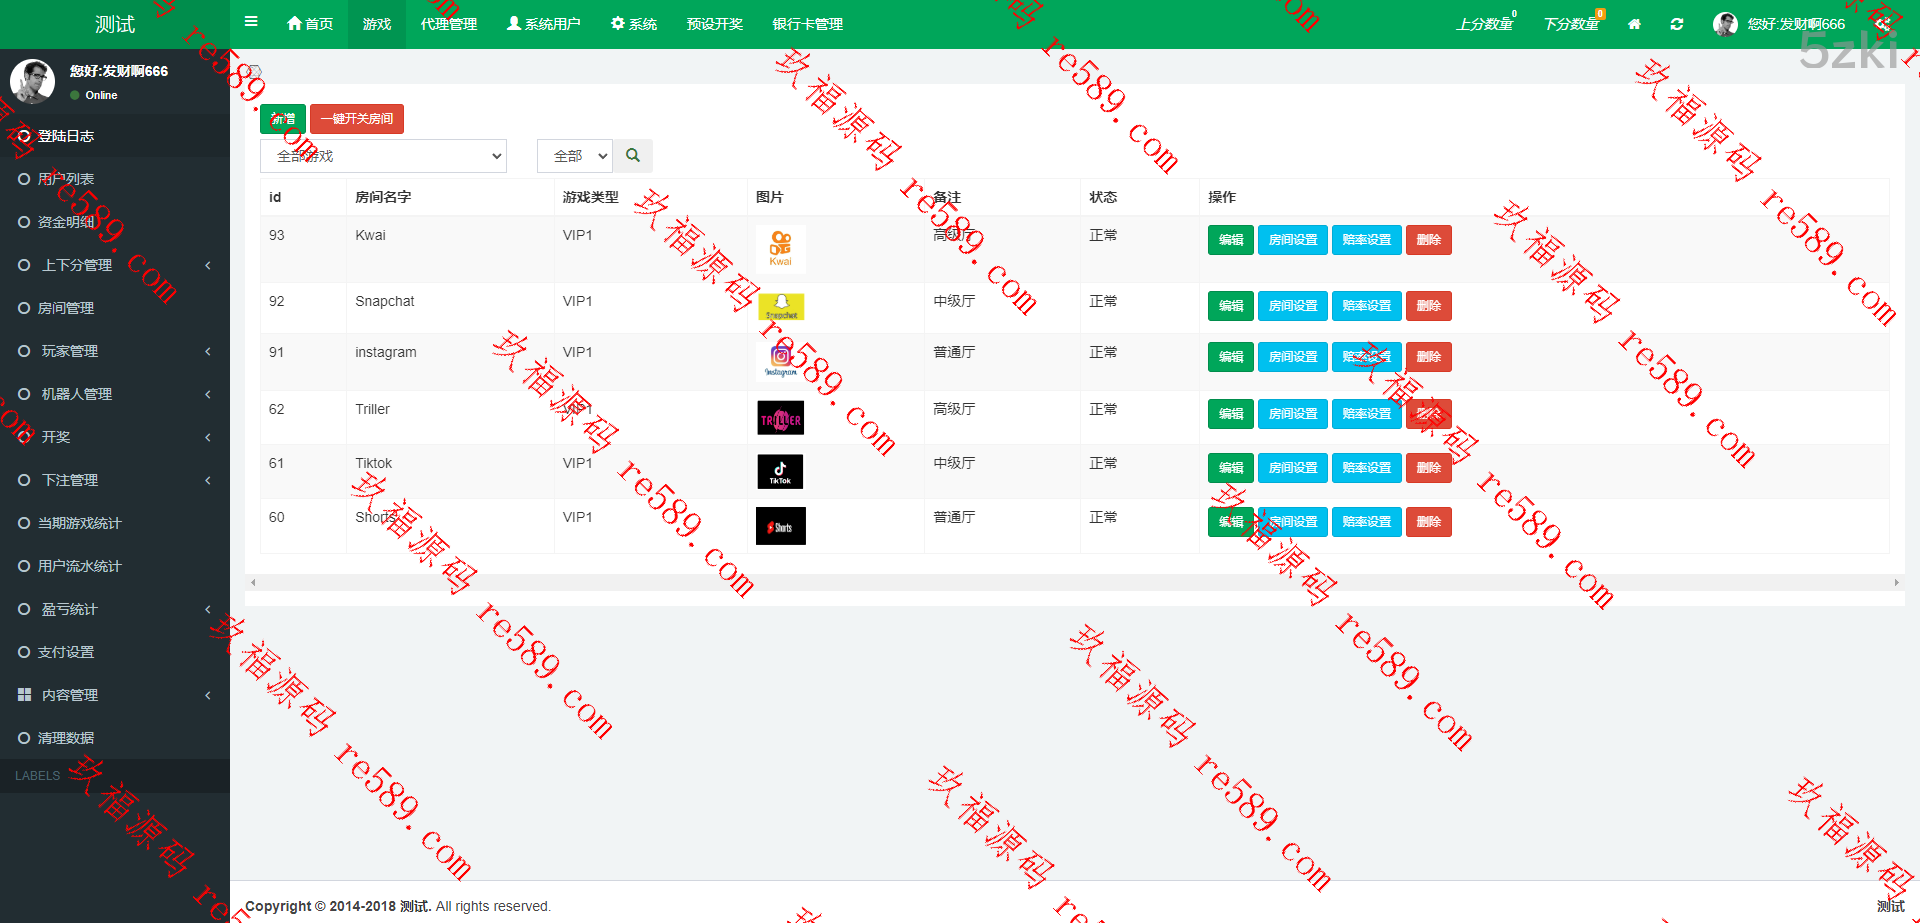
Task: Click 编辑 for the Kwai room
Action: point(1230,240)
